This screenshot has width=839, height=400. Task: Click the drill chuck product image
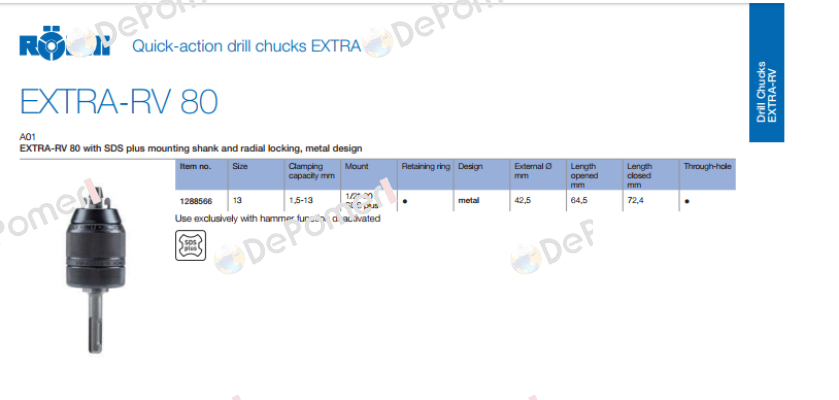pos(95,270)
